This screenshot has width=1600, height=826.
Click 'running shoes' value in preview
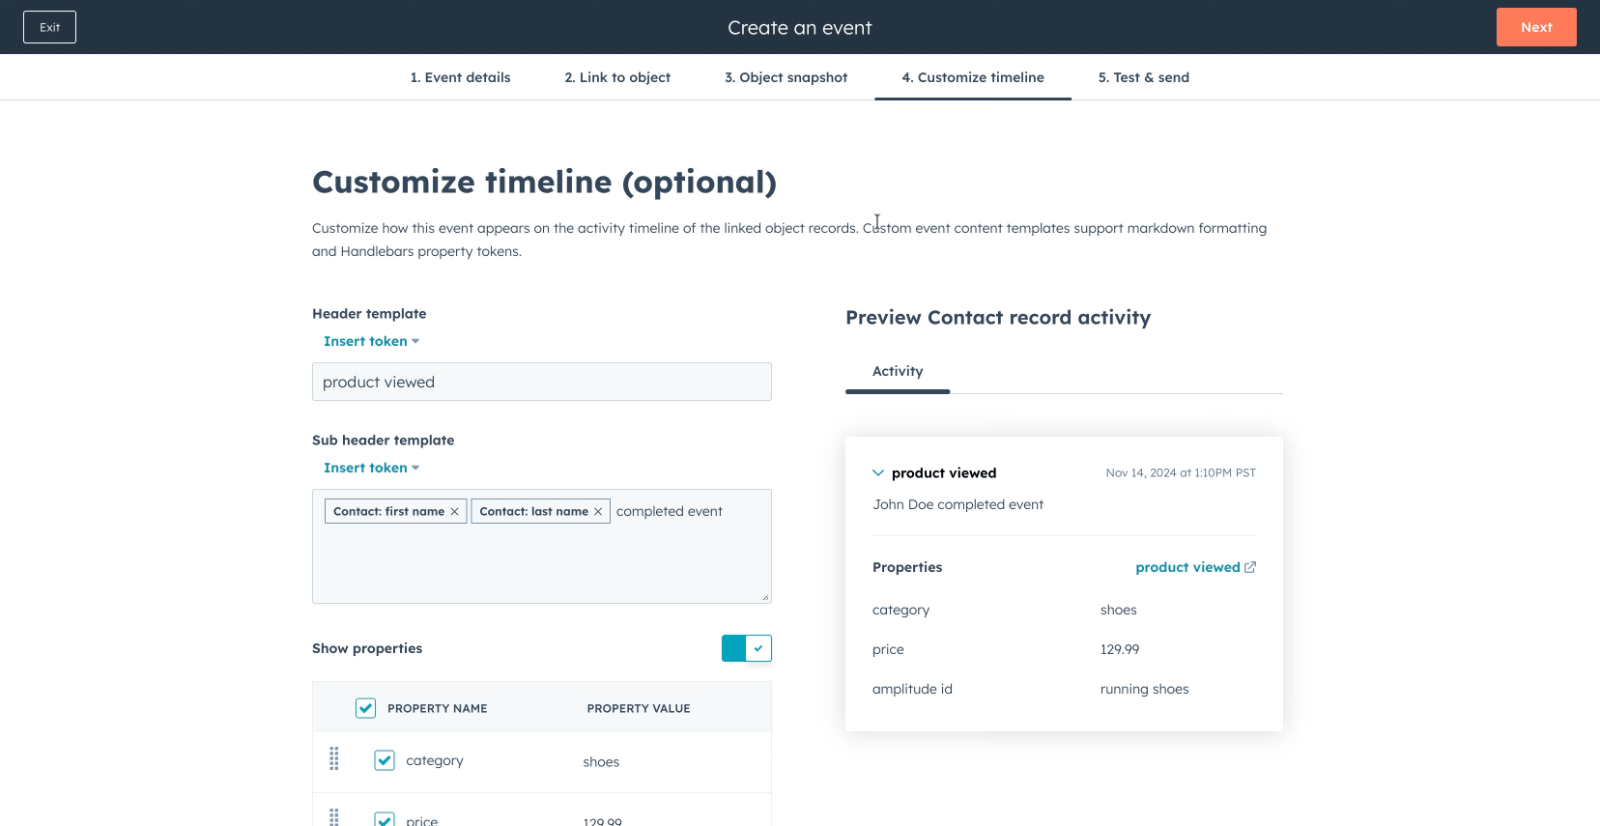click(1145, 689)
